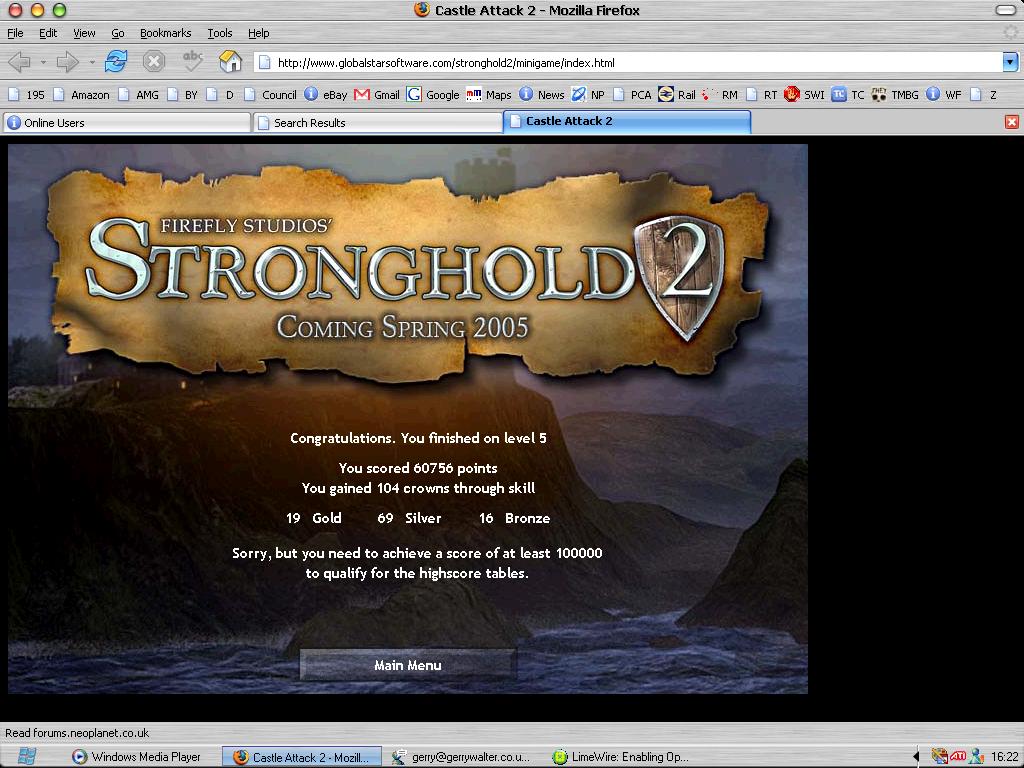Open the File menu
Image resolution: width=1024 pixels, height=768 pixels.
[15, 33]
